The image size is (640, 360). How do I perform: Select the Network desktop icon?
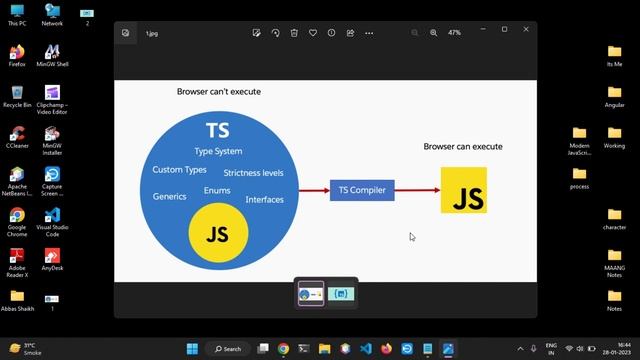pos(52,15)
